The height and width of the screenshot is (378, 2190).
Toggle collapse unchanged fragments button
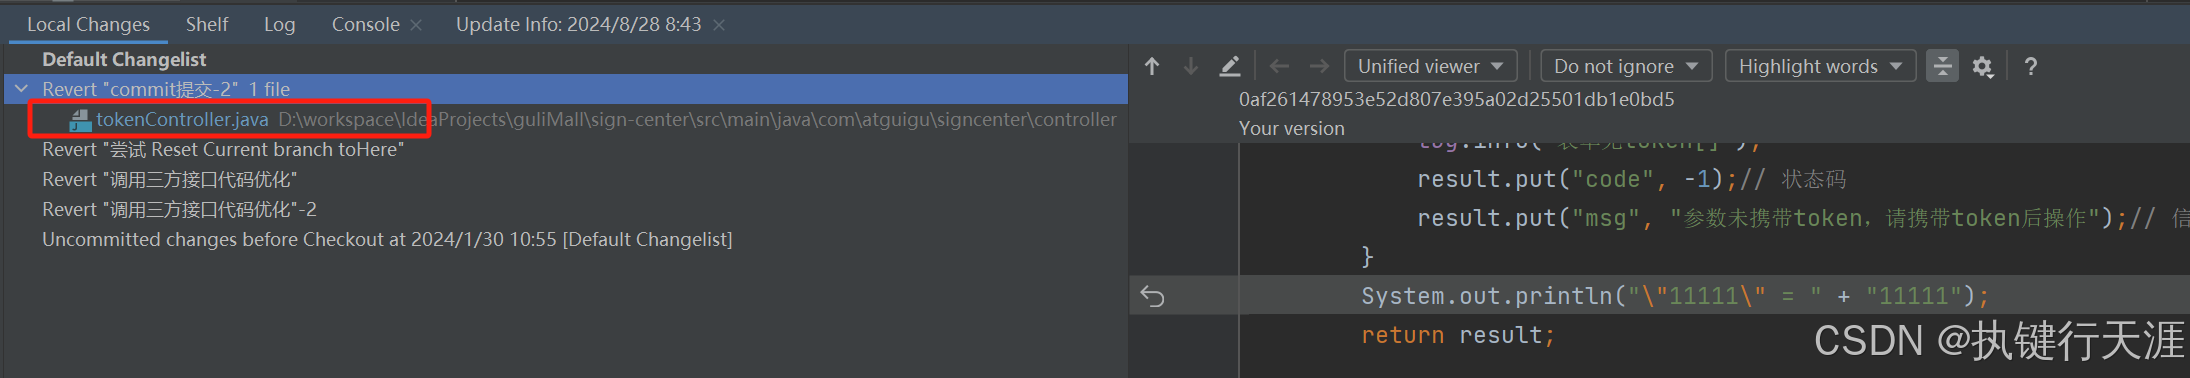coord(1942,66)
